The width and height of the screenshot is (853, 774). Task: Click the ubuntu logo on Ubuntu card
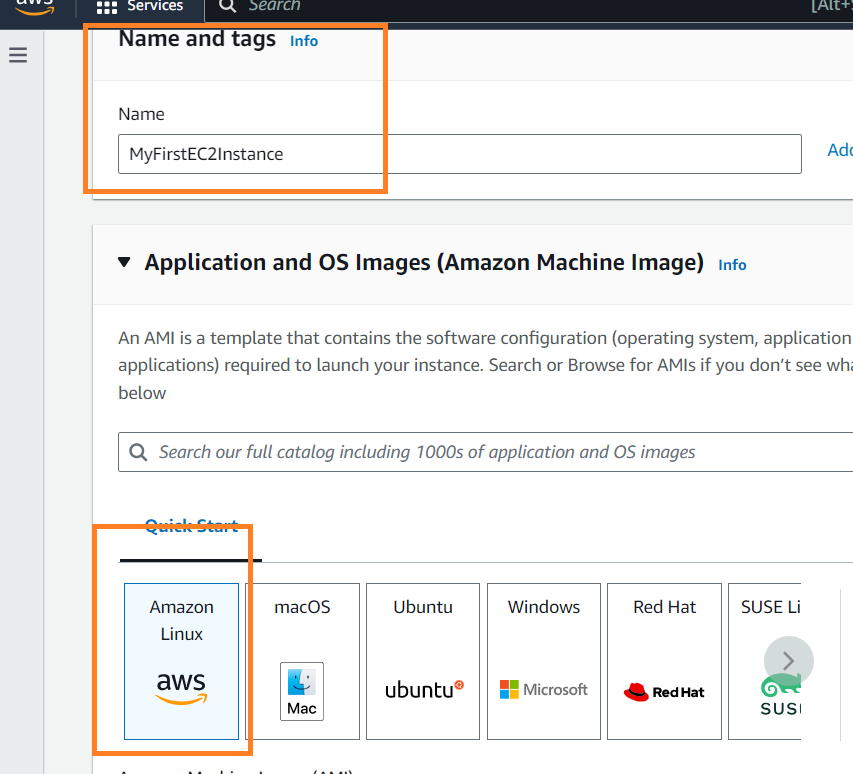[422, 689]
